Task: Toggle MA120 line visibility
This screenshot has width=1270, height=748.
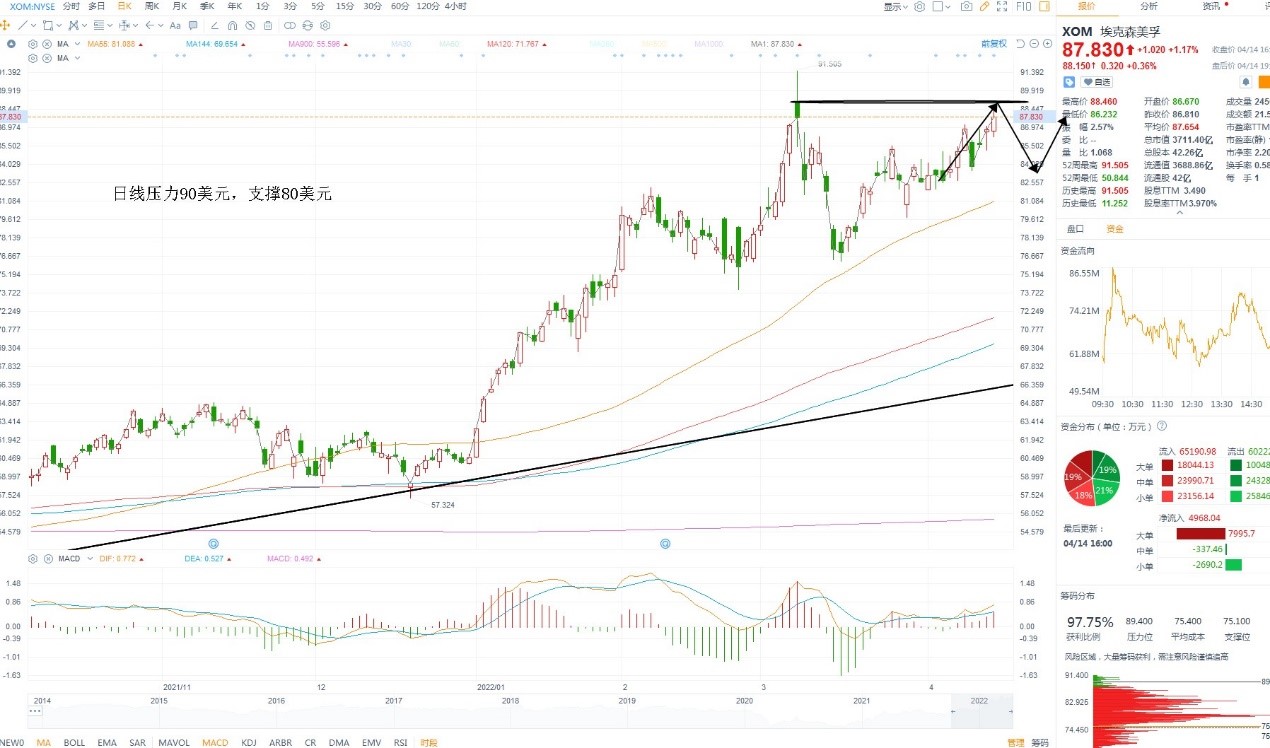Action: coord(517,44)
